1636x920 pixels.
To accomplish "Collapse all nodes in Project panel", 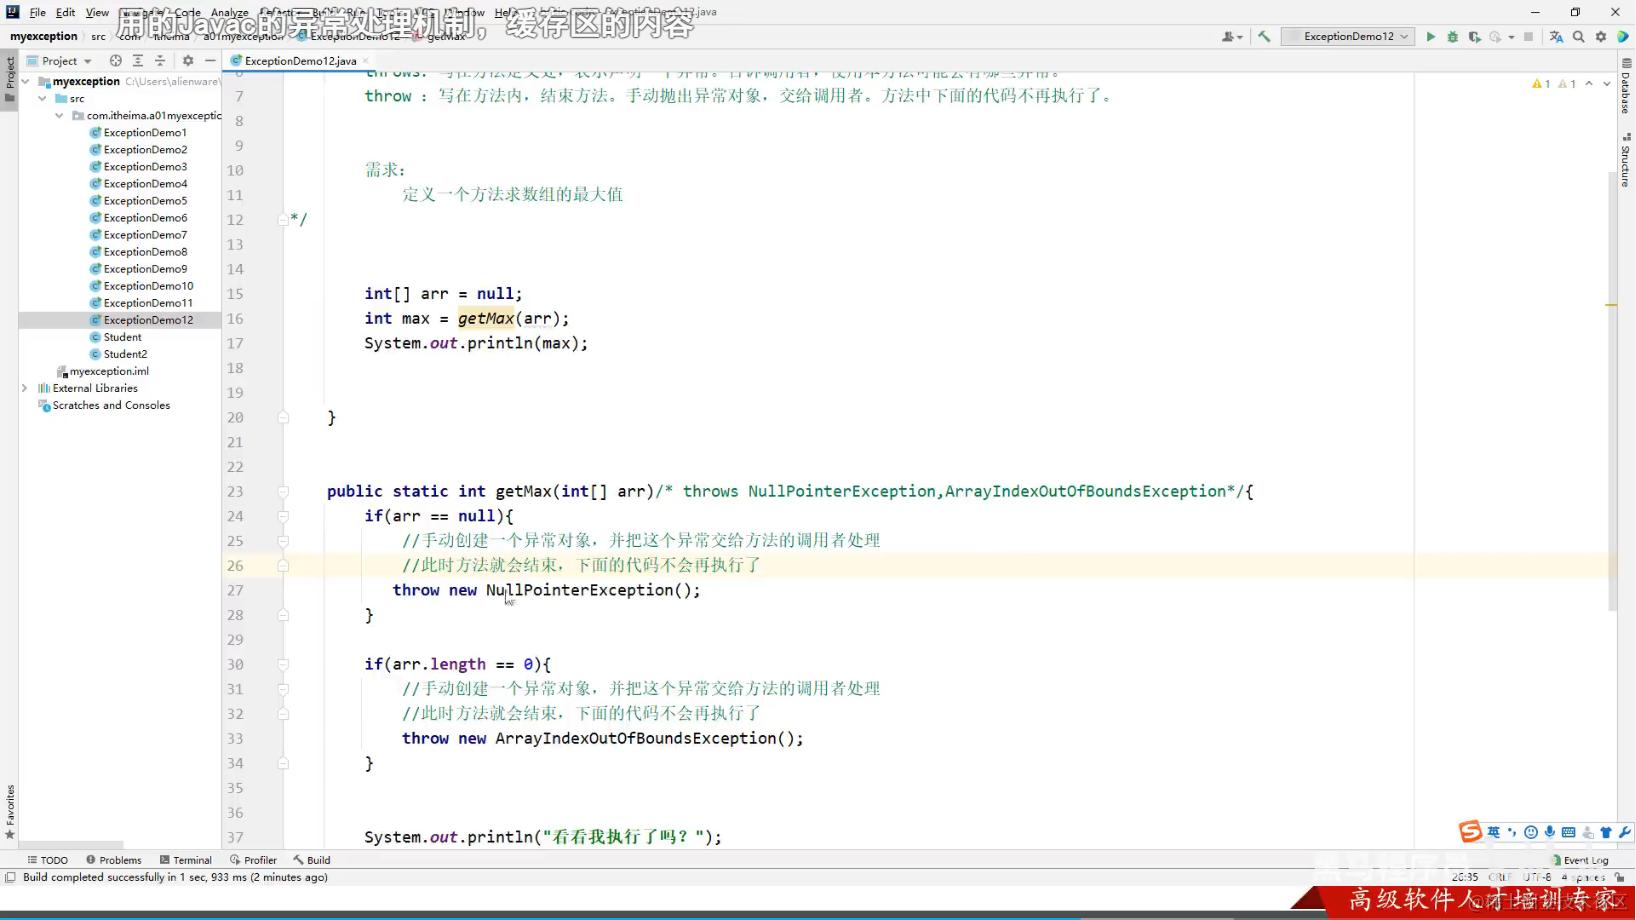I will (x=160, y=61).
